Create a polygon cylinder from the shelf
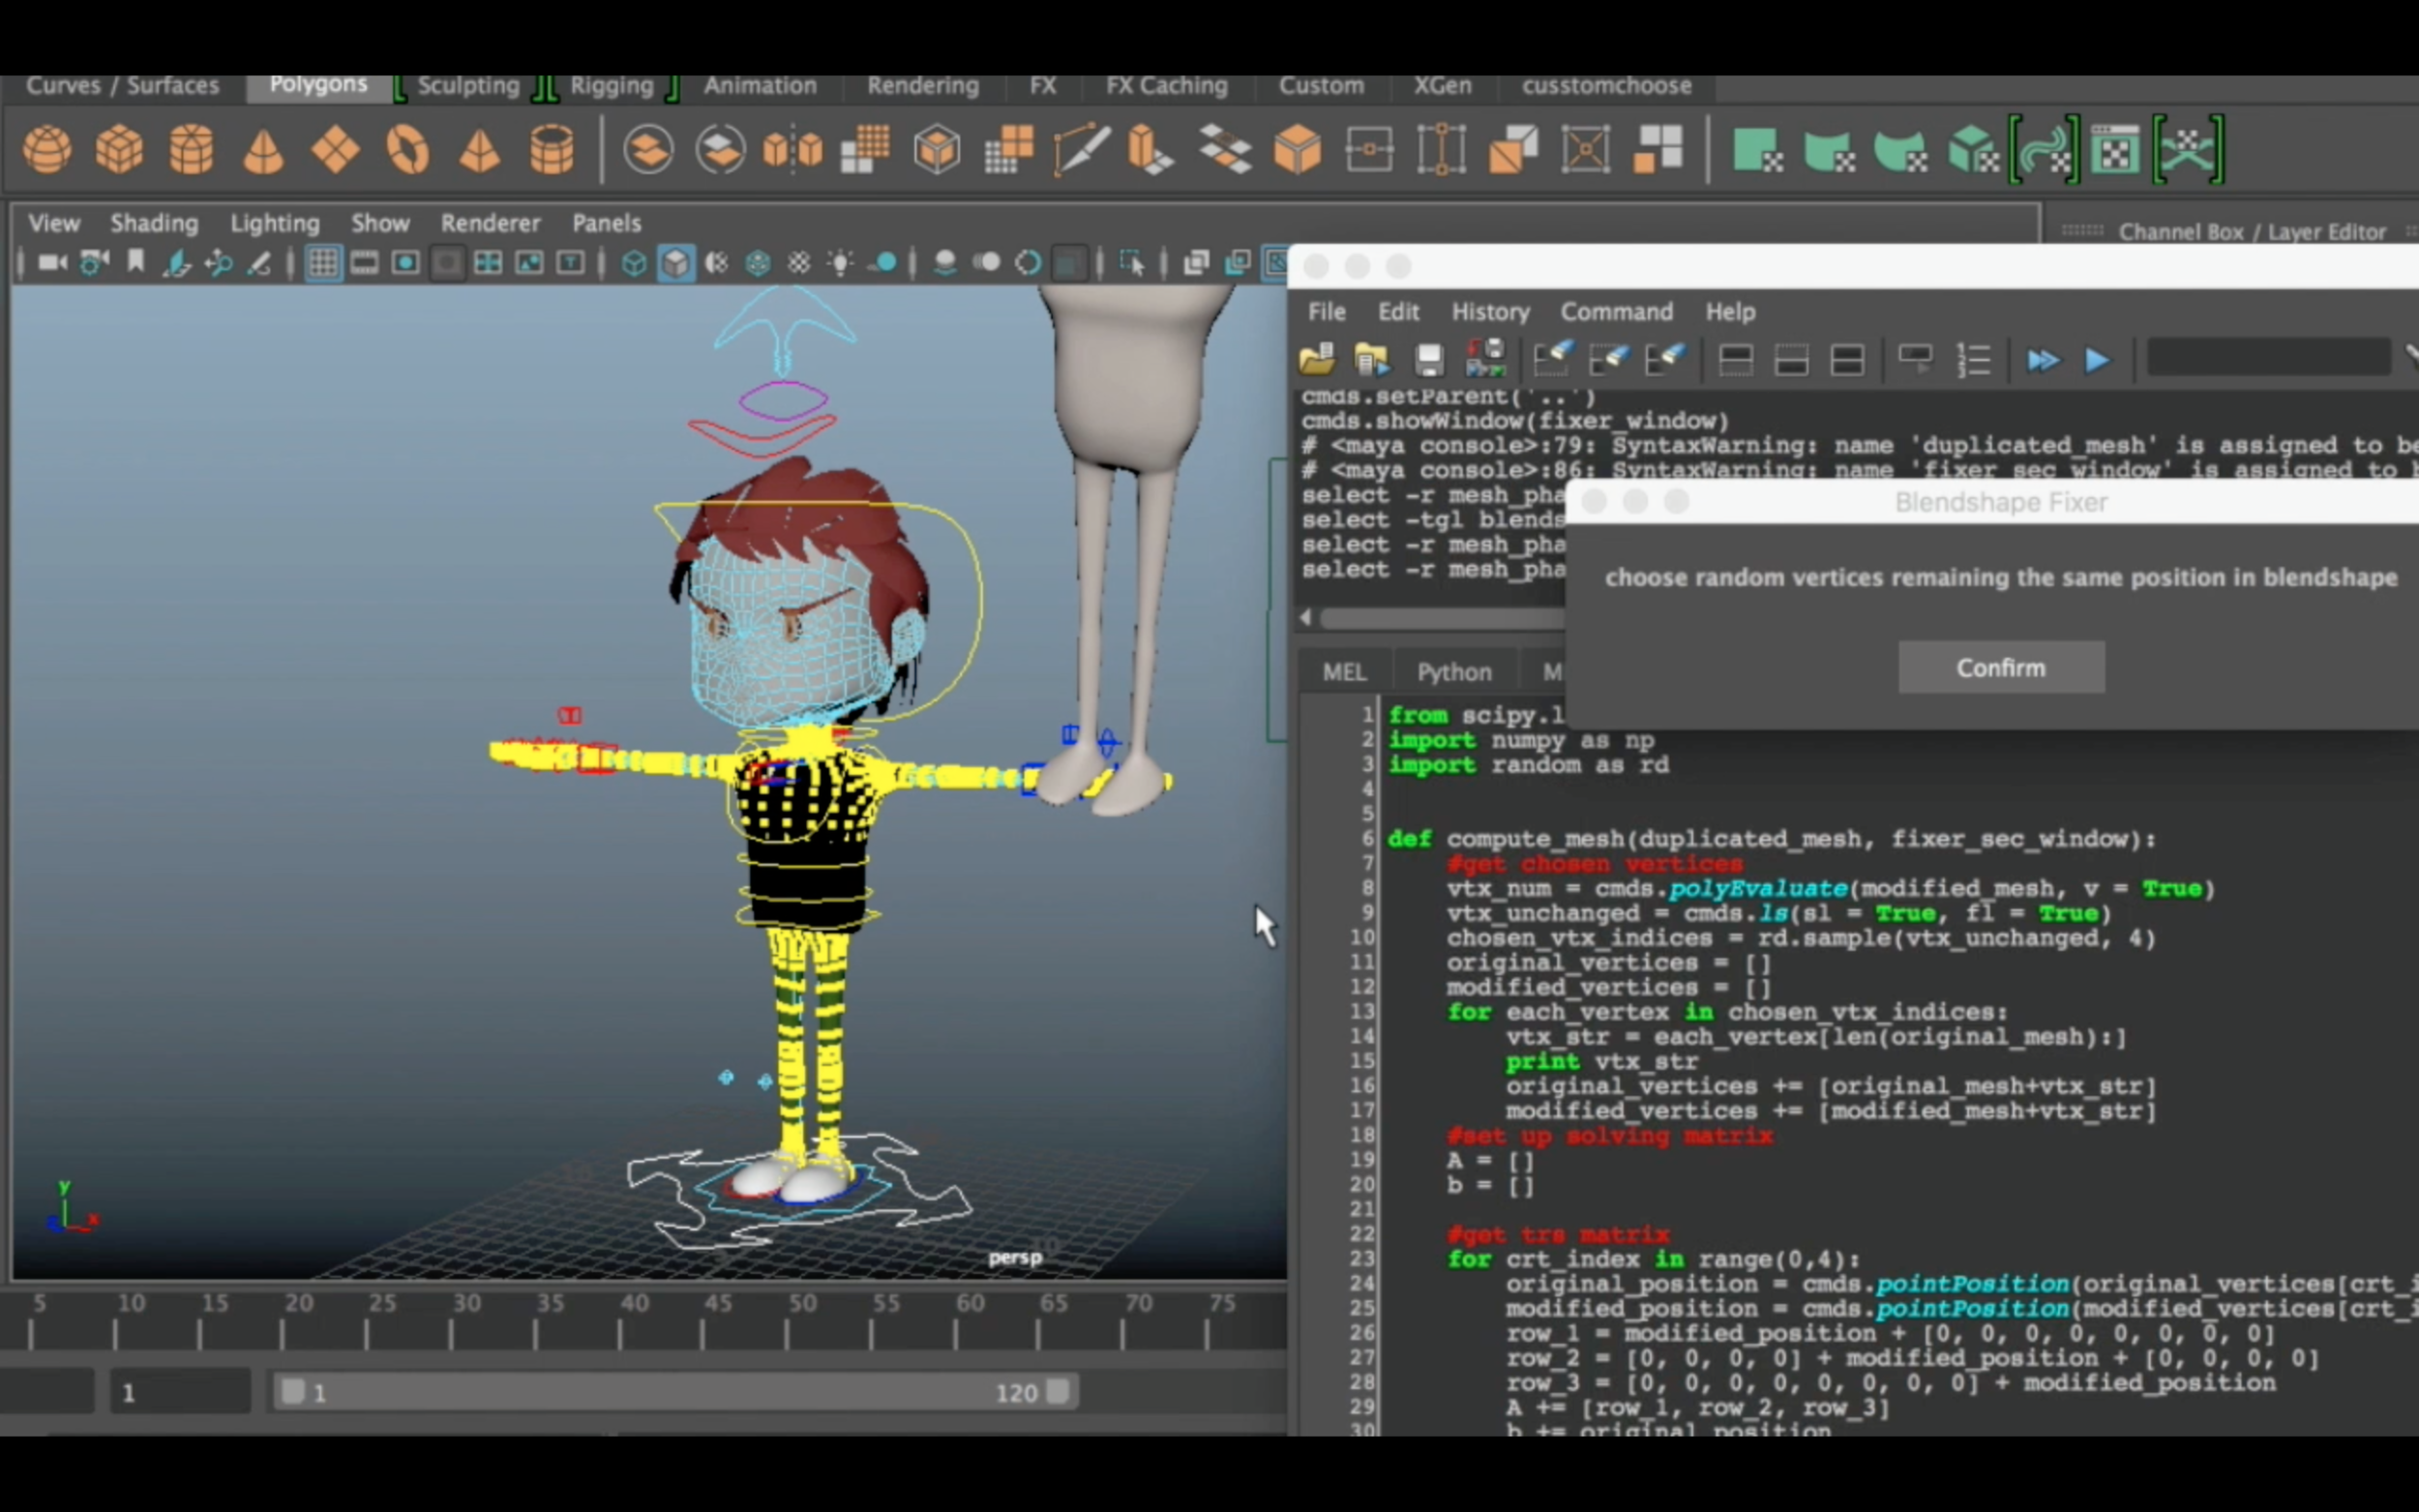 (x=191, y=151)
